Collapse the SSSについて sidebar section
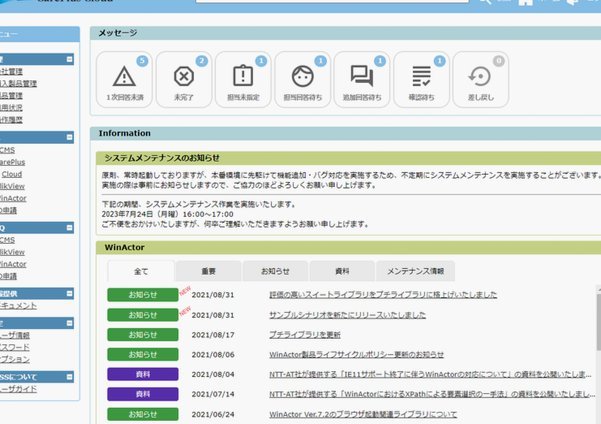 pyautogui.click(x=69, y=377)
